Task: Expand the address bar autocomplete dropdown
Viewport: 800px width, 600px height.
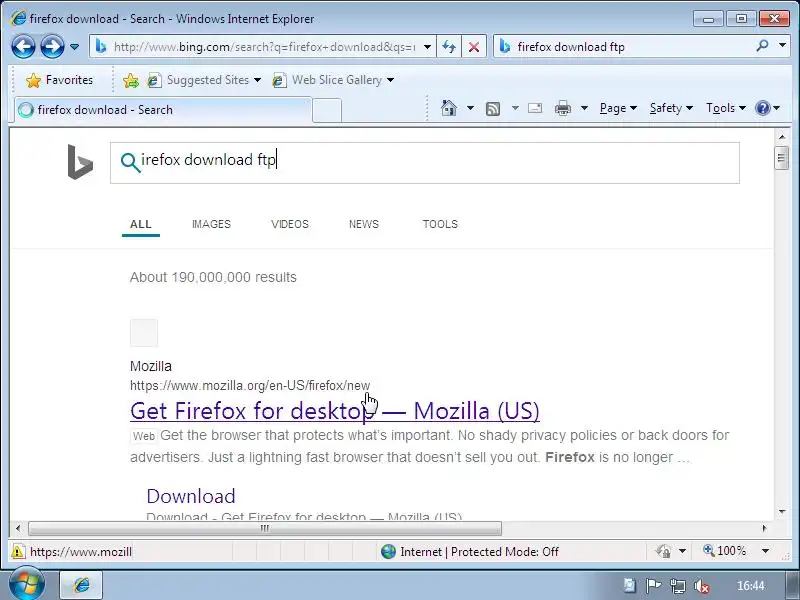Action: (428, 47)
